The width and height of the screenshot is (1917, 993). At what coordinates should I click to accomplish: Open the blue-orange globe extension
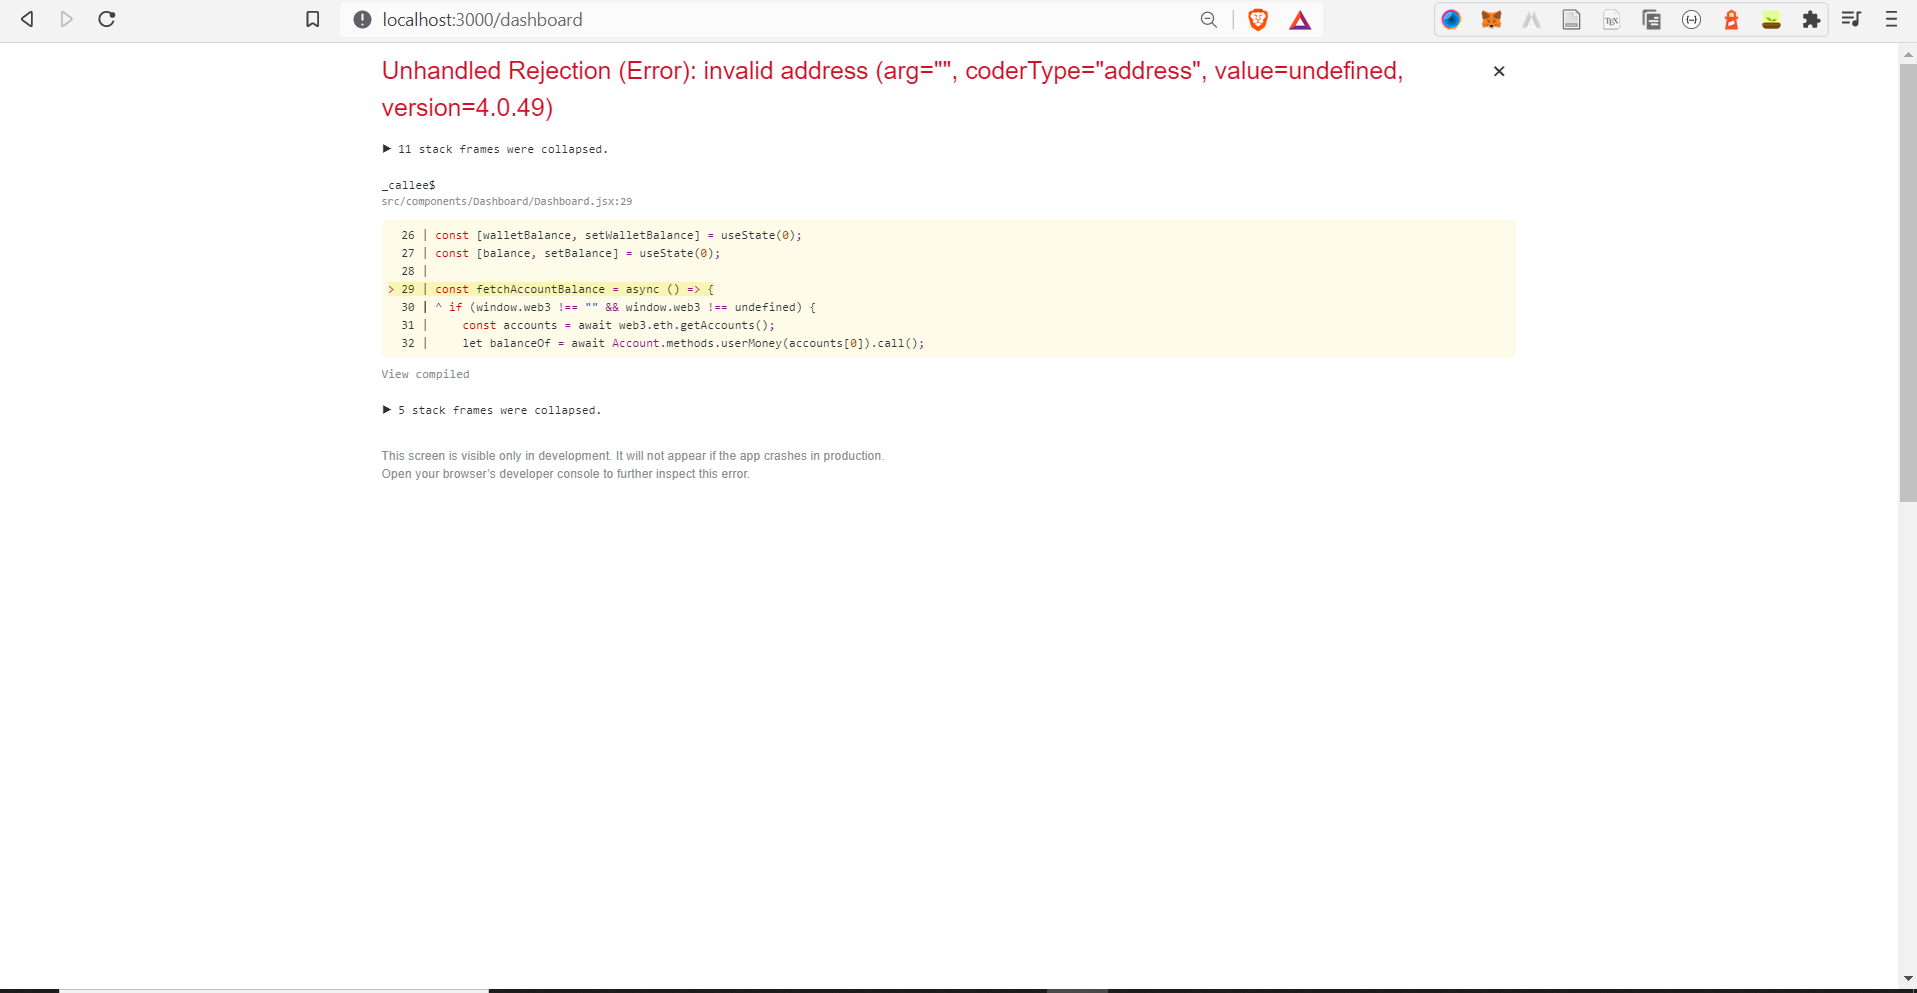[1452, 19]
